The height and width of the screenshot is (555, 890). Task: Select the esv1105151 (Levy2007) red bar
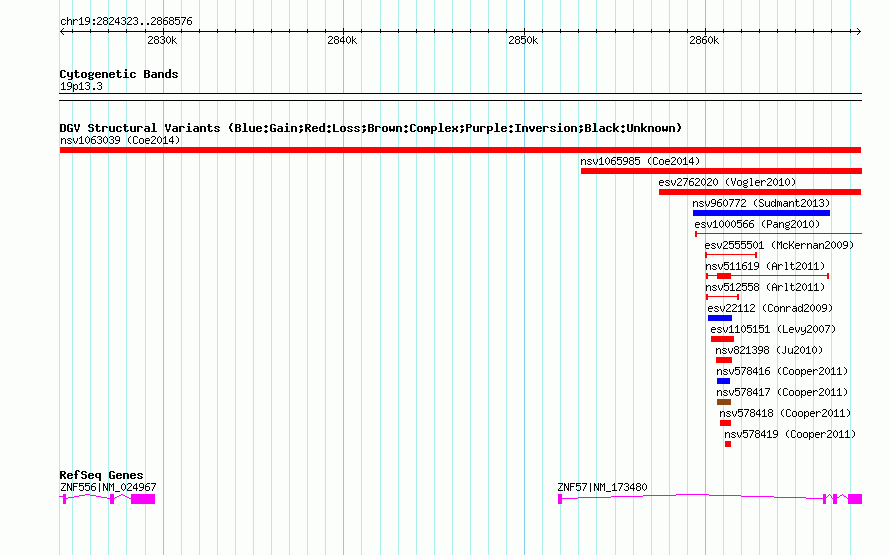tap(723, 339)
